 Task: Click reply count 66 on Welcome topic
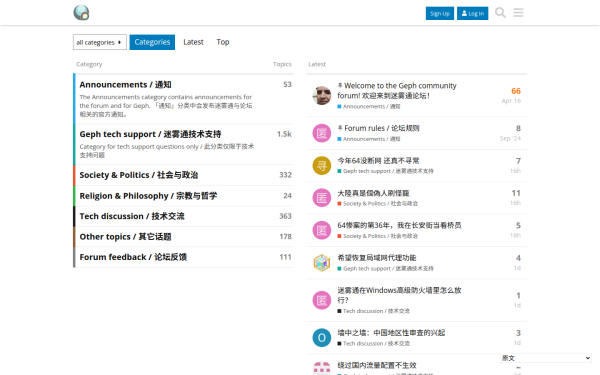coord(516,91)
